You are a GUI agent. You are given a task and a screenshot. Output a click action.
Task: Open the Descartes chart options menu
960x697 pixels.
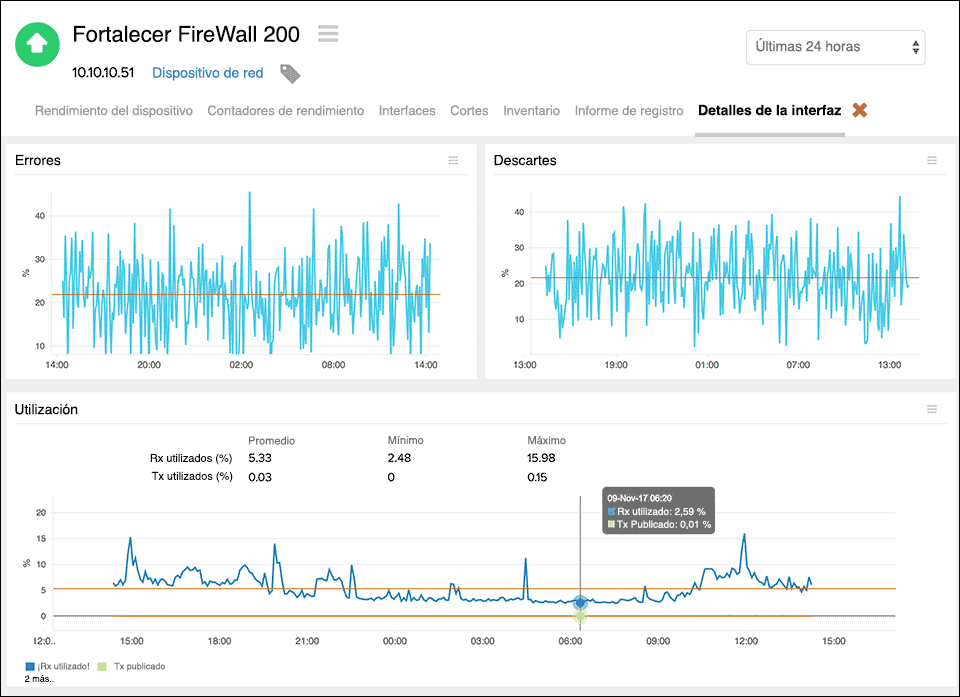[x=932, y=160]
